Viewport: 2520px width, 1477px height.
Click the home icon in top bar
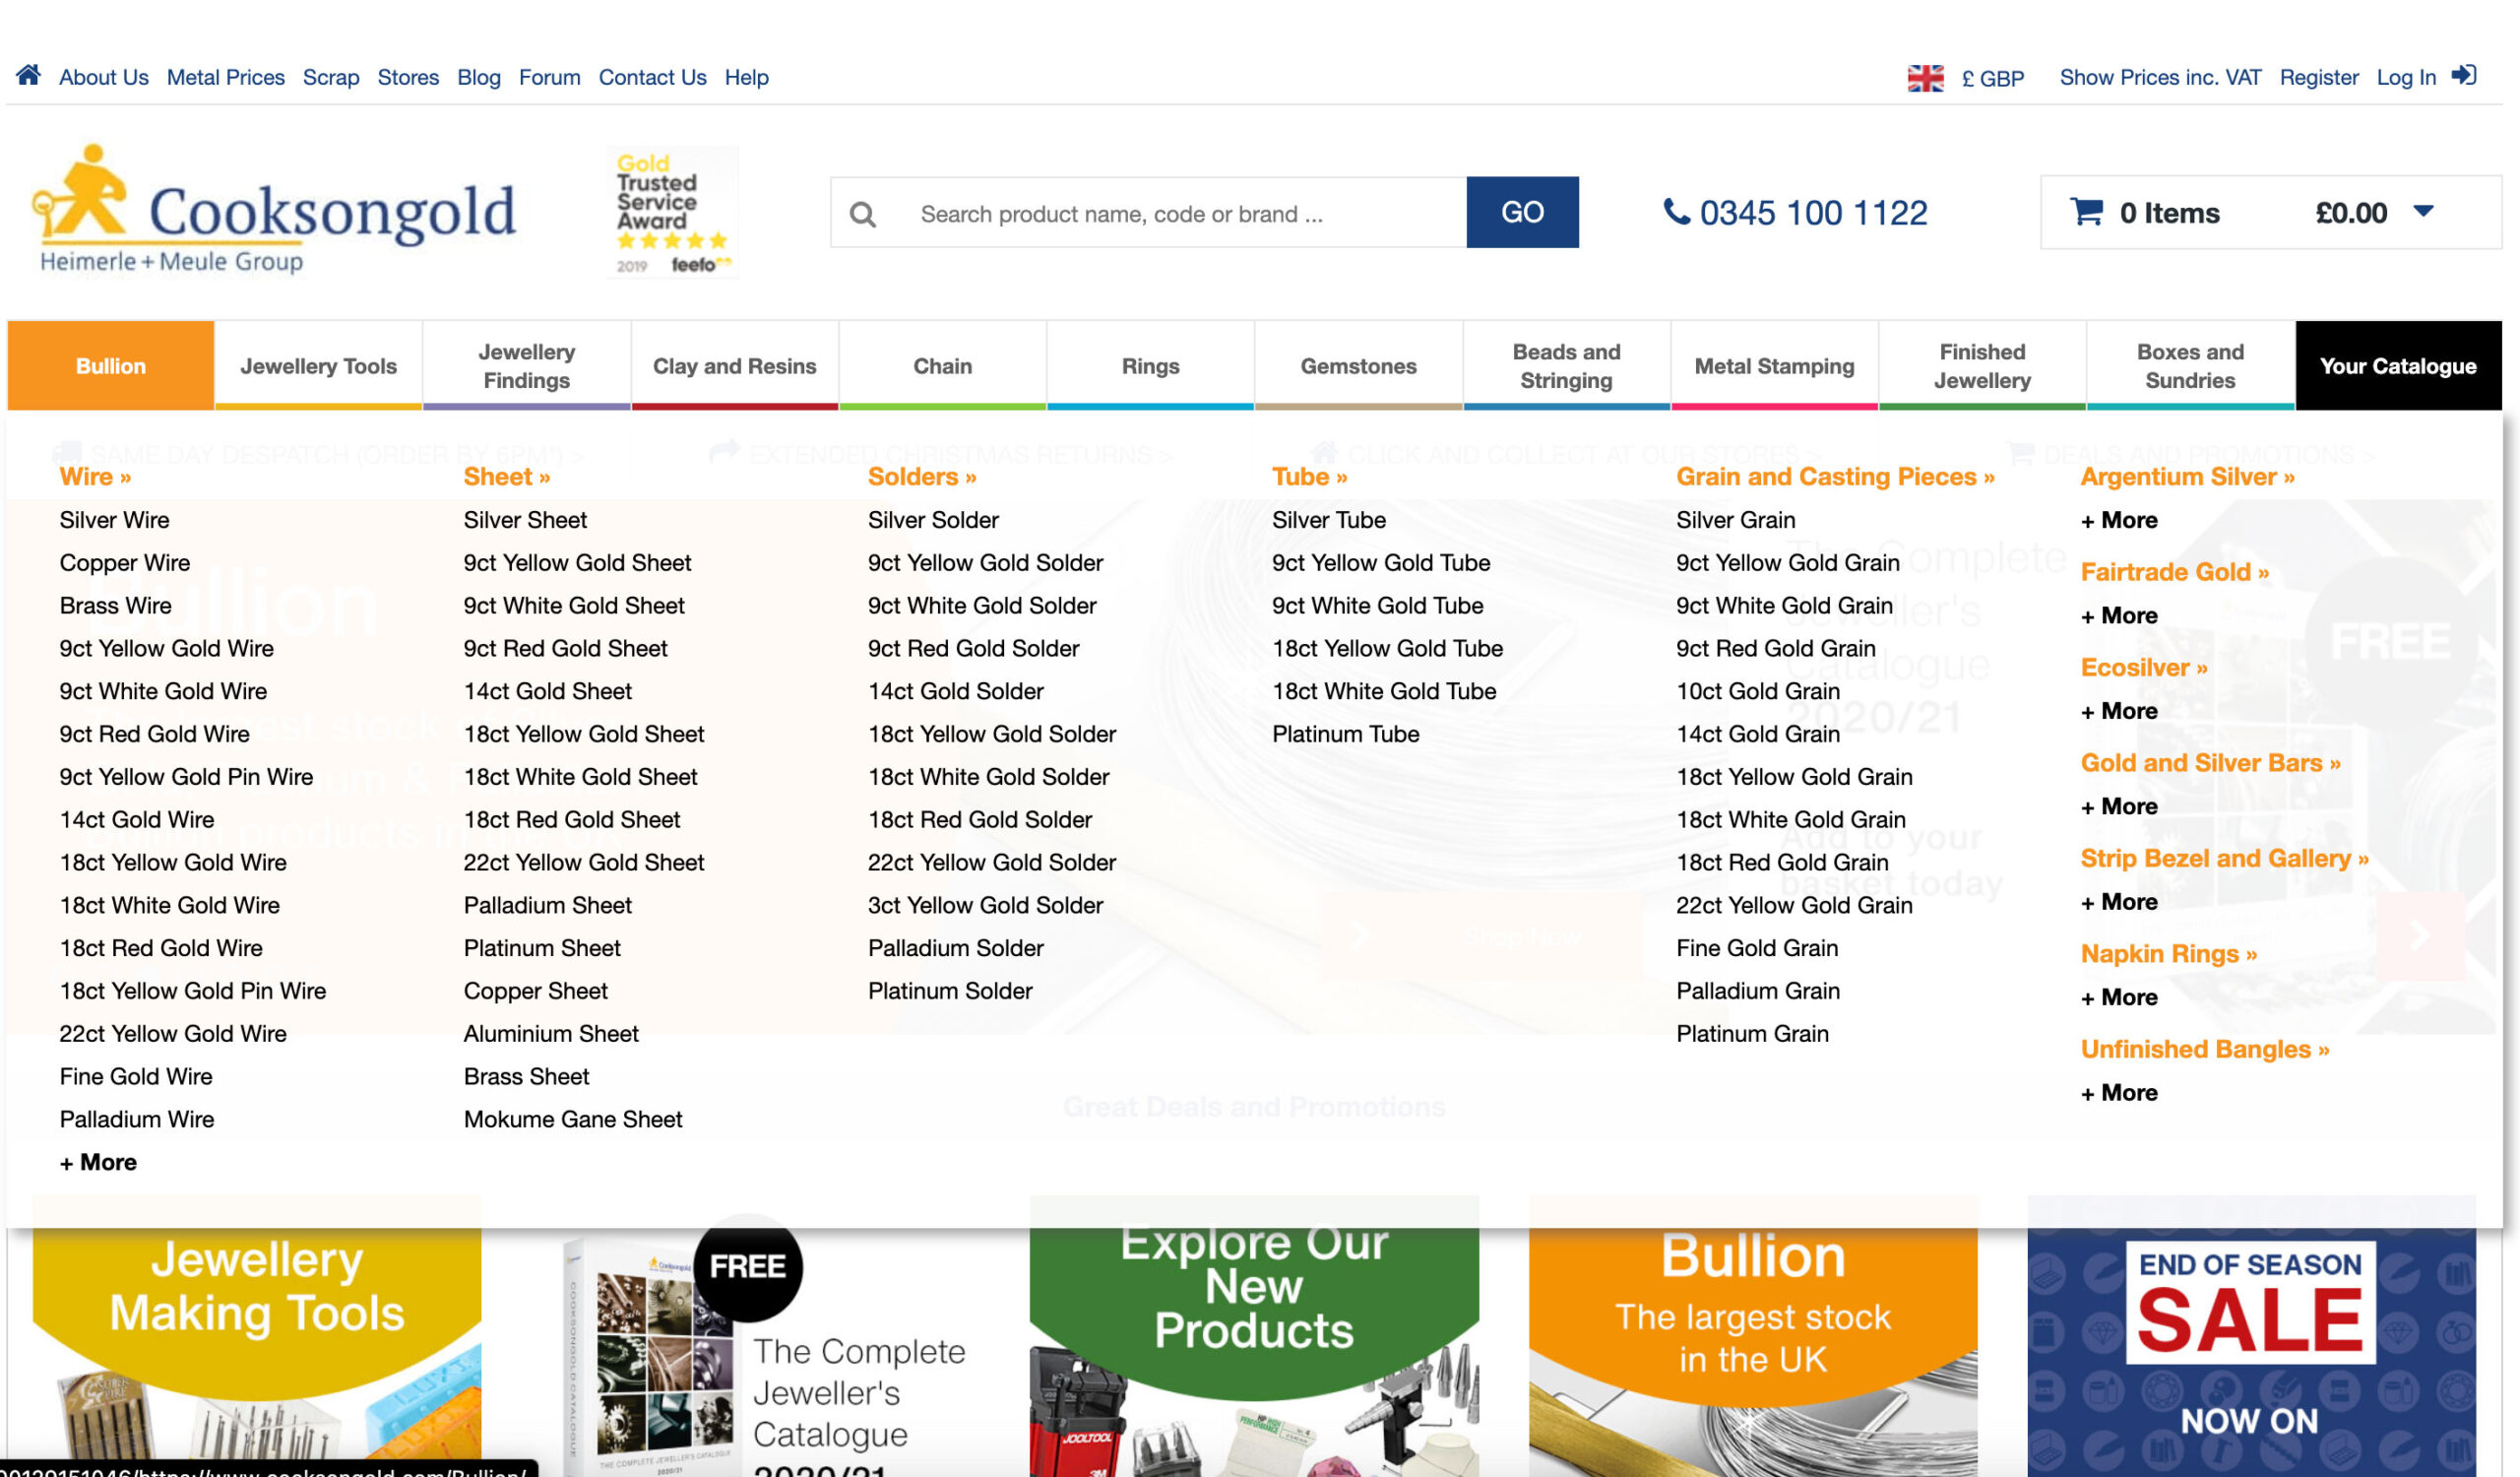click(28, 75)
